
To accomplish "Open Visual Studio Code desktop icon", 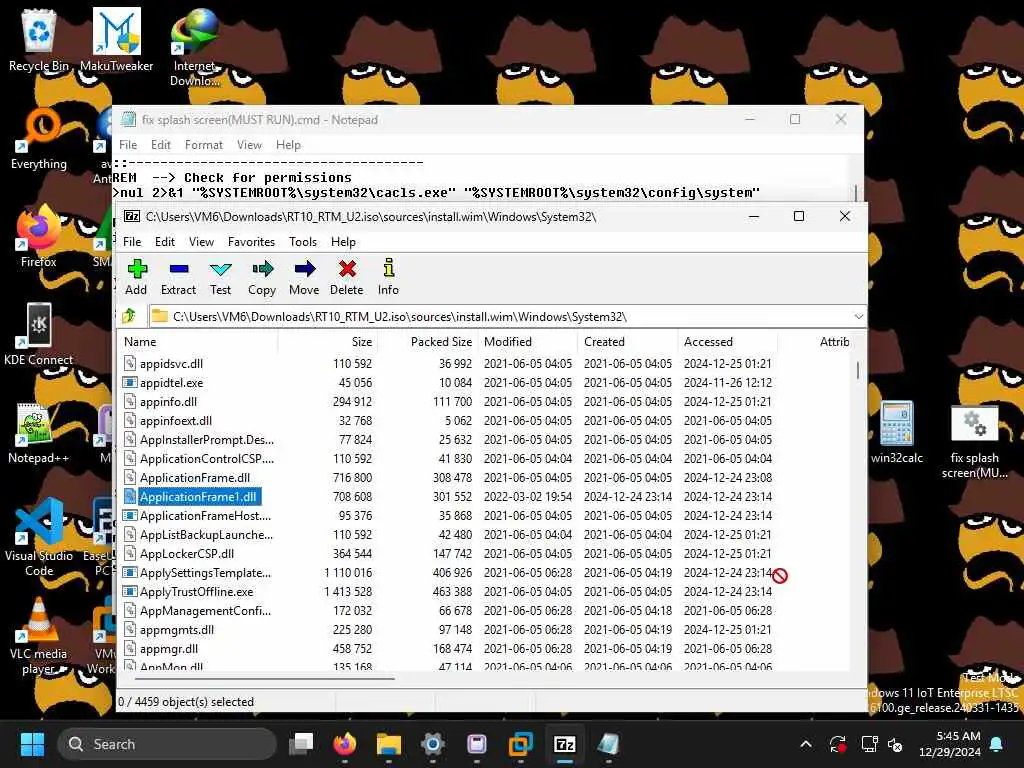I will [39, 537].
